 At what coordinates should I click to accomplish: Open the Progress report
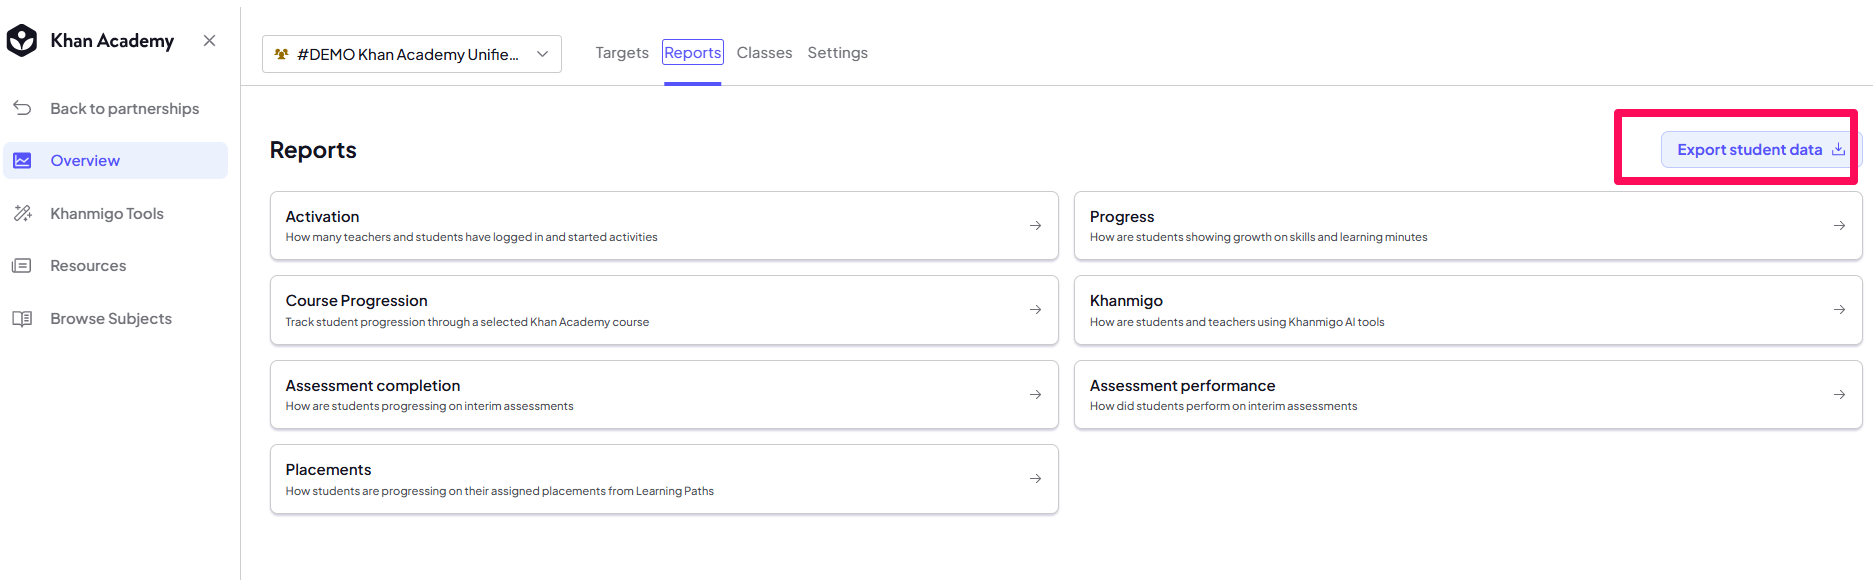click(x=1468, y=226)
